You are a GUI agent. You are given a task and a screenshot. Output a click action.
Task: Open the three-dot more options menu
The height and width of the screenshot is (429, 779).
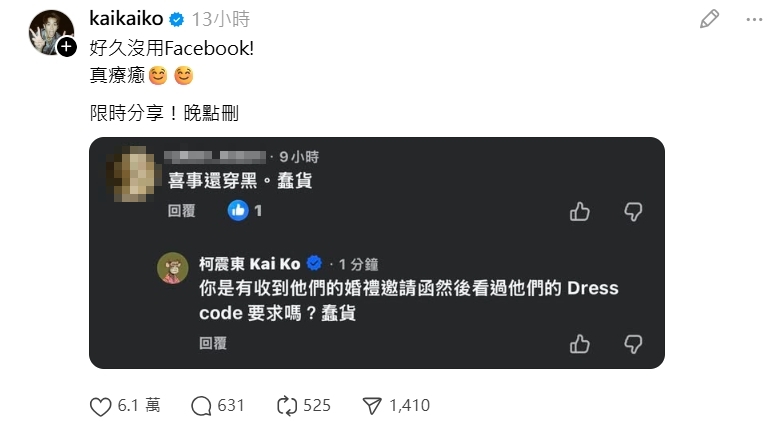pyautogui.click(x=754, y=19)
